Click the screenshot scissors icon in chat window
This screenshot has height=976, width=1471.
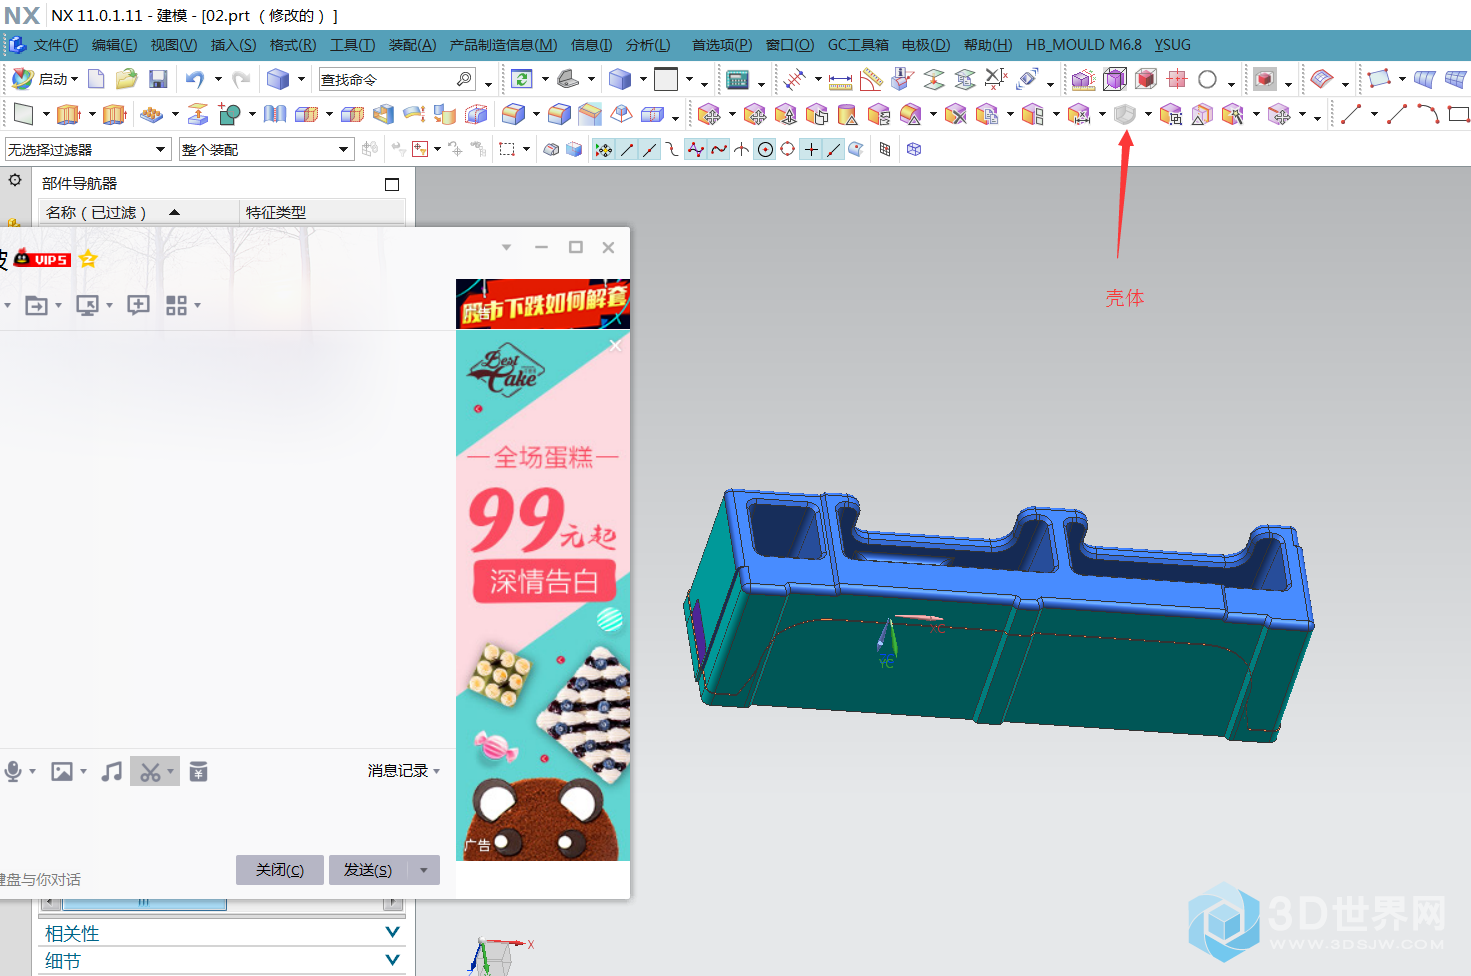click(x=150, y=771)
